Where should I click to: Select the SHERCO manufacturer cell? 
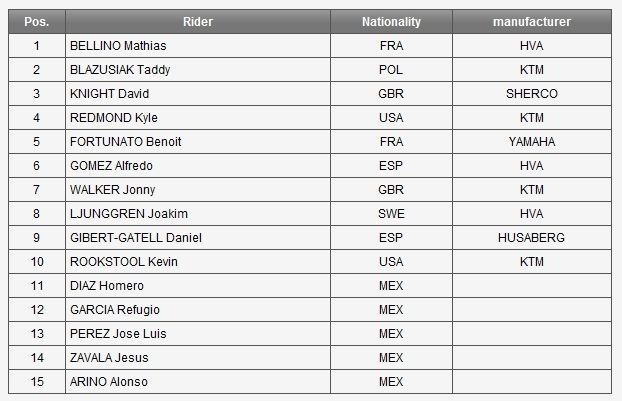(x=531, y=94)
